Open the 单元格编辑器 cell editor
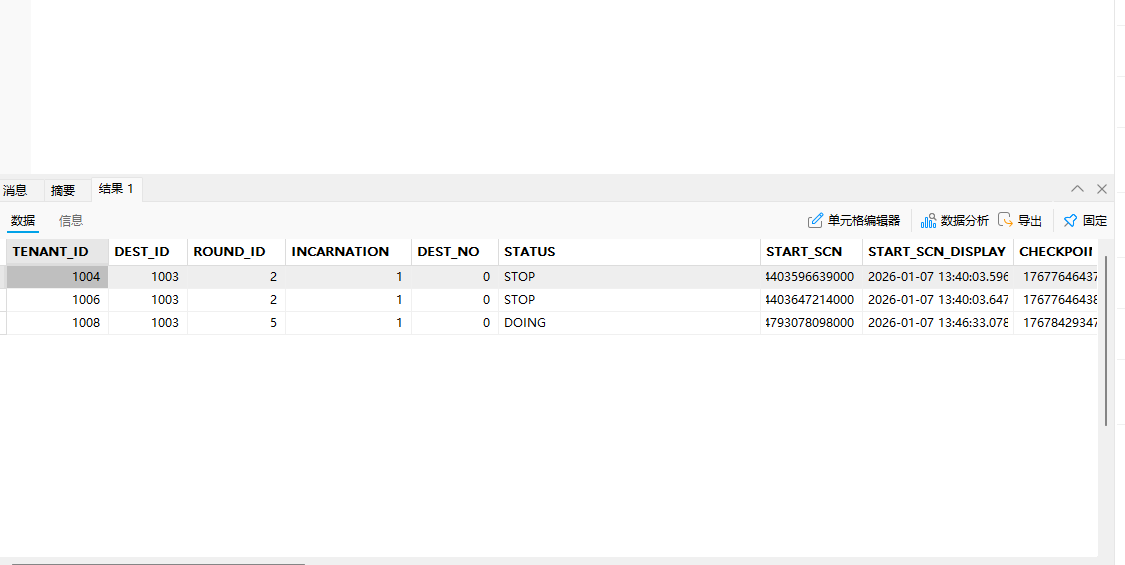This screenshot has width=1125, height=565. click(854, 221)
